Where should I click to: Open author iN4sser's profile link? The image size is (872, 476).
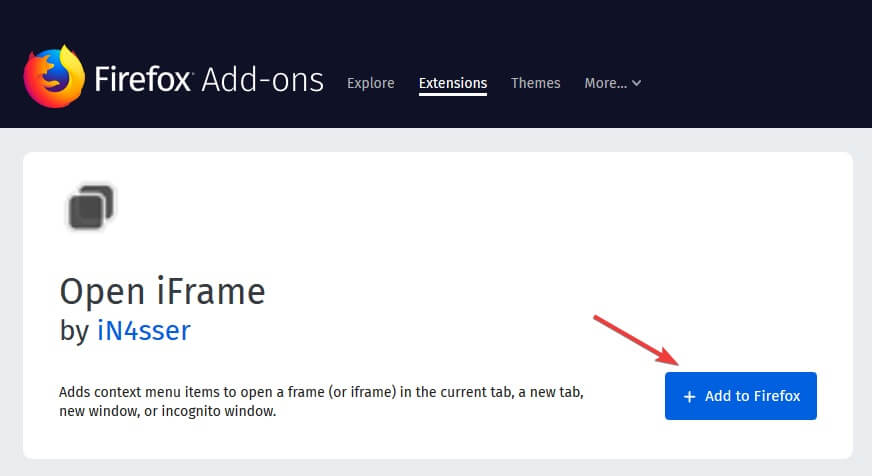click(143, 330)
